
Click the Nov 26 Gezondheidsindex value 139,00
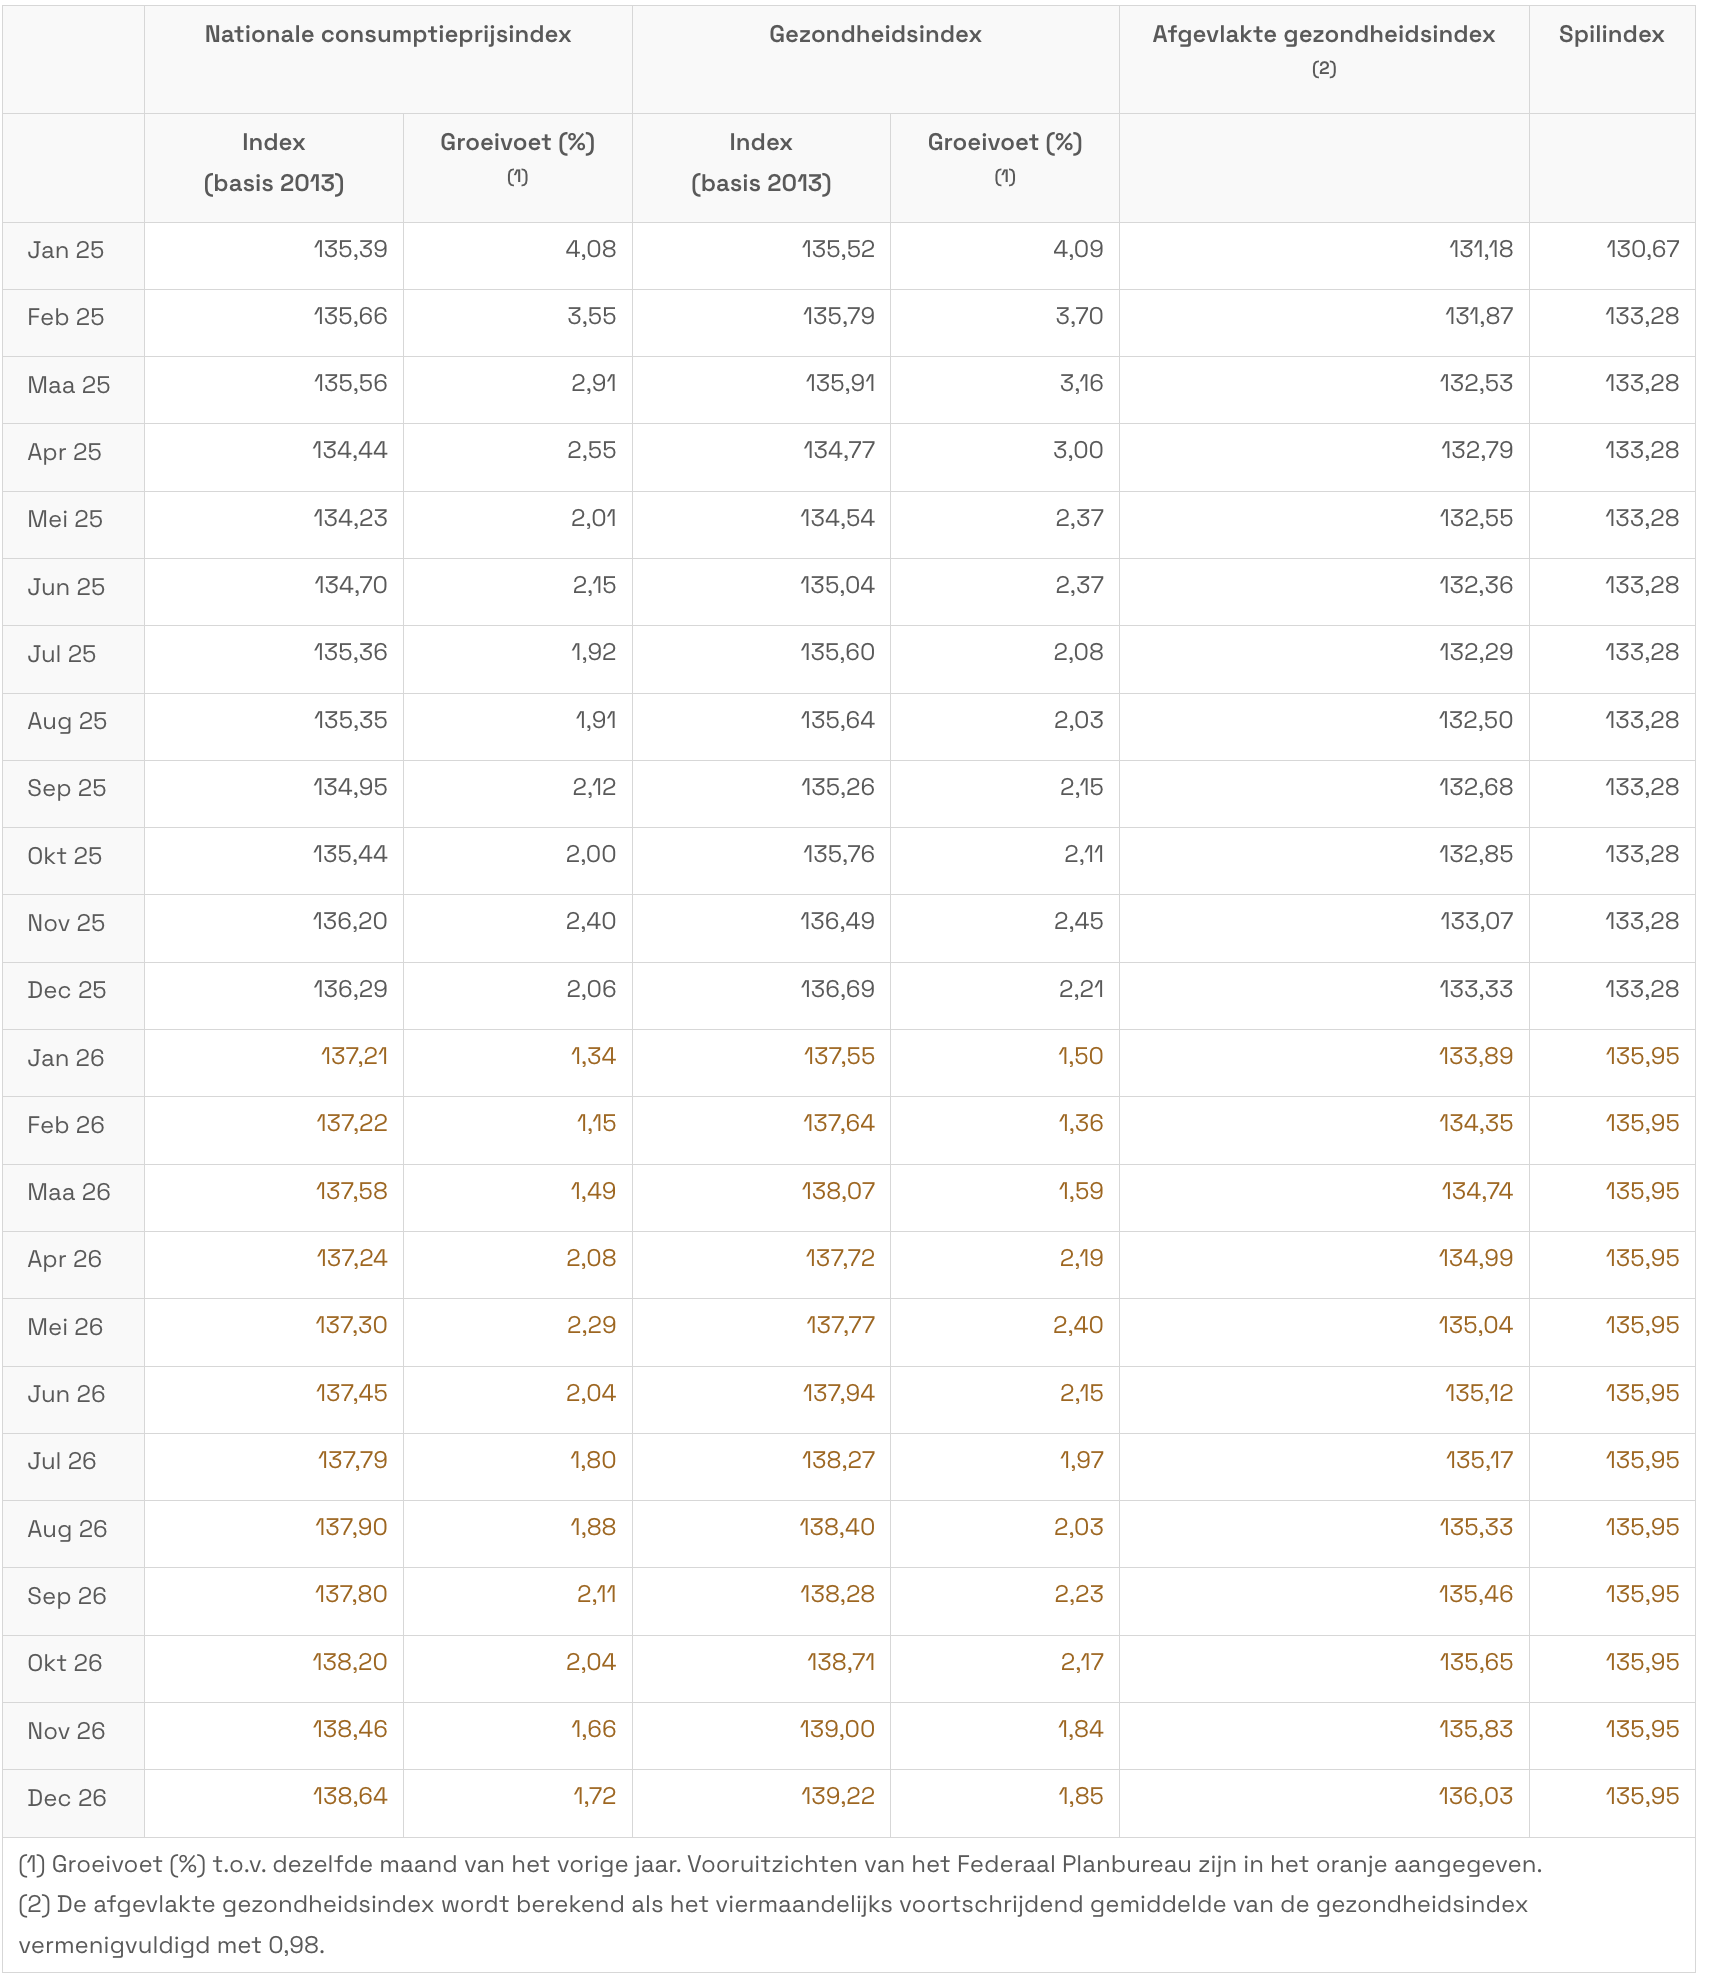pos(837,1729)
